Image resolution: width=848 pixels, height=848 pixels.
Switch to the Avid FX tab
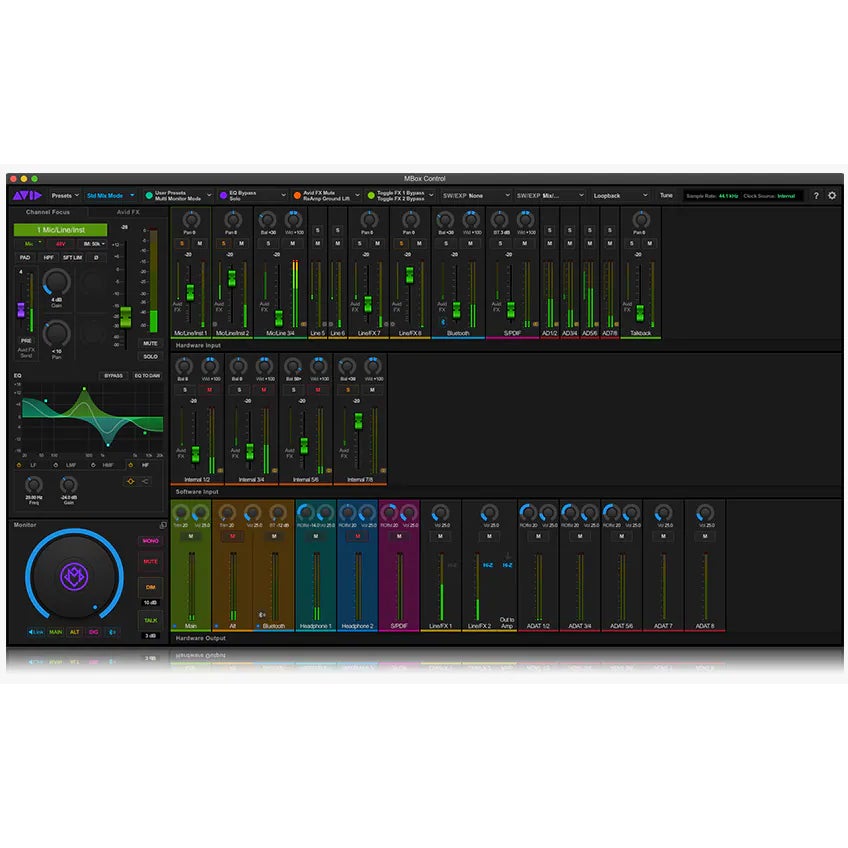coord(128,212)
